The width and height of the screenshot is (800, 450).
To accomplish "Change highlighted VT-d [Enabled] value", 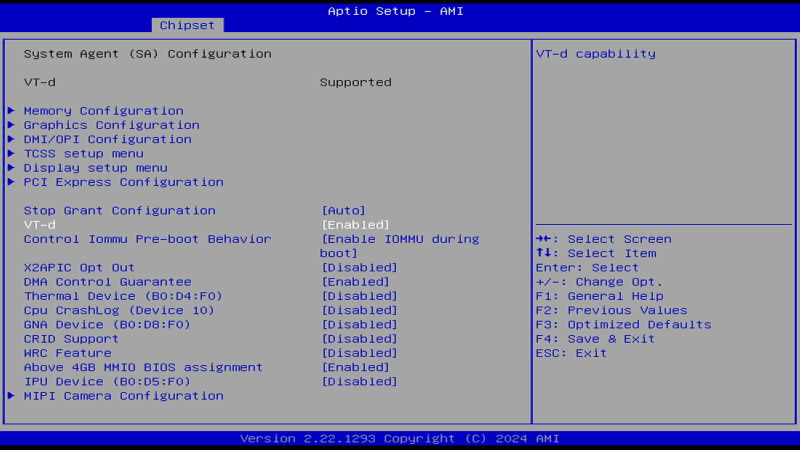I will point(355,225).
